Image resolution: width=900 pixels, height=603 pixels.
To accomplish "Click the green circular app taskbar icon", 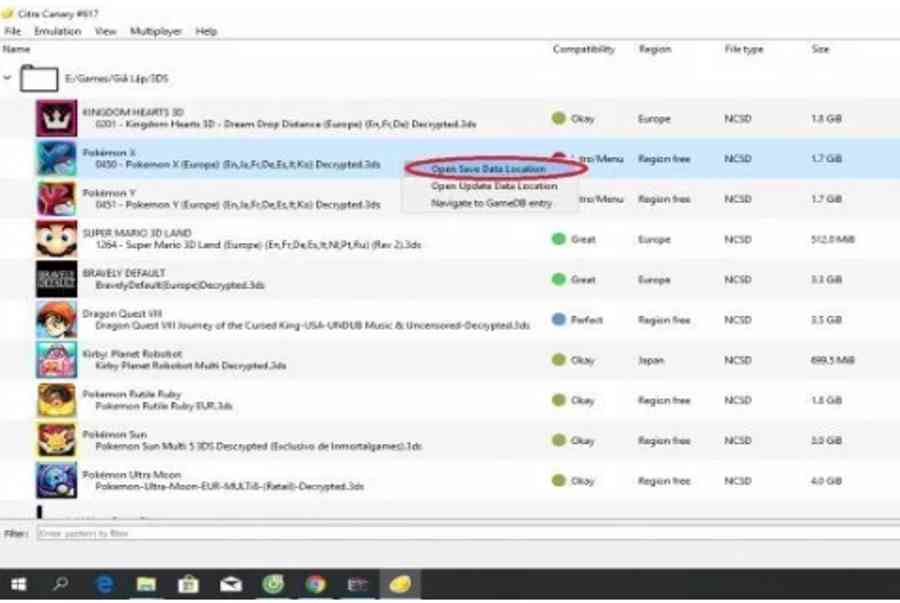I will tap(273, 584).
